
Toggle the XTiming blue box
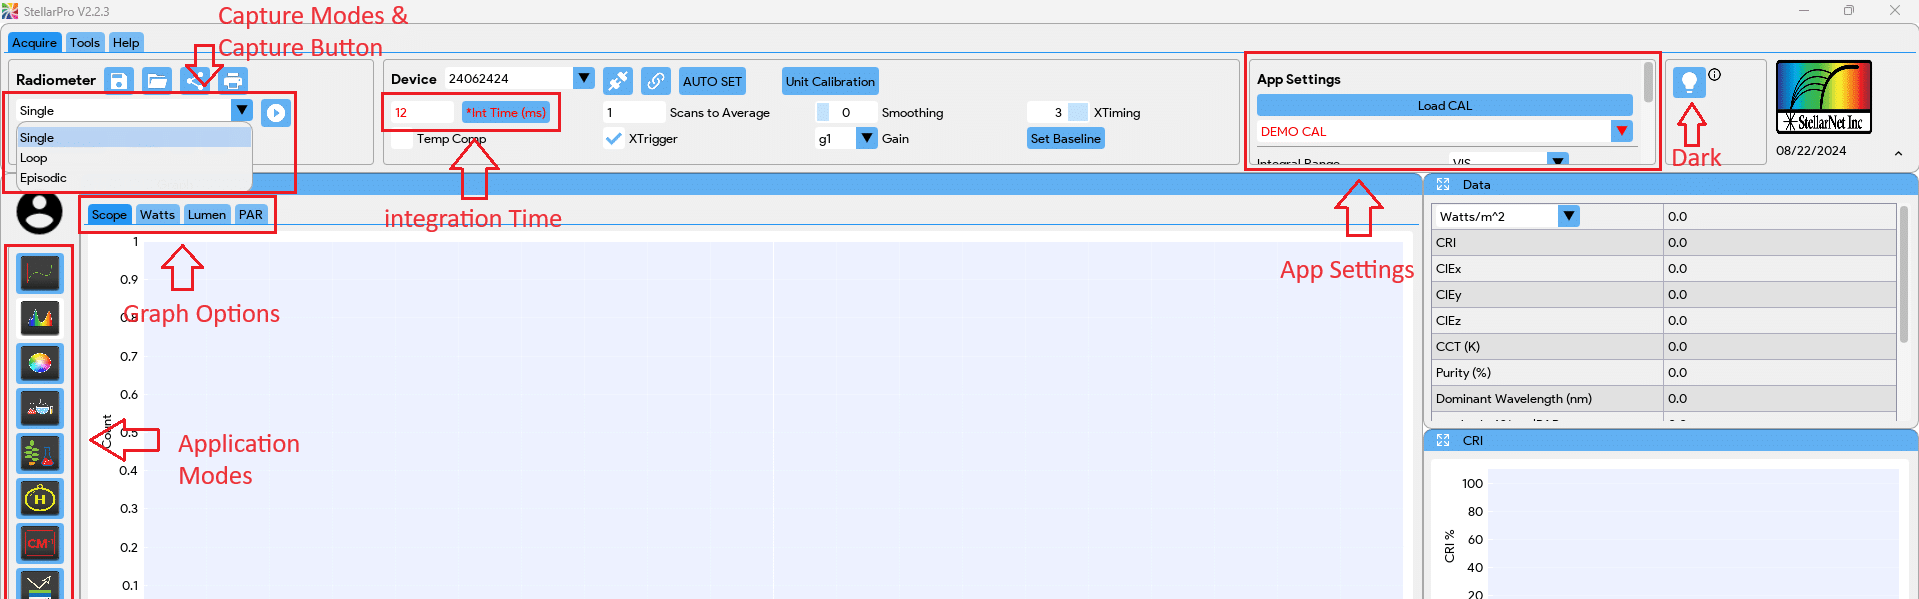click(1078, 112)
